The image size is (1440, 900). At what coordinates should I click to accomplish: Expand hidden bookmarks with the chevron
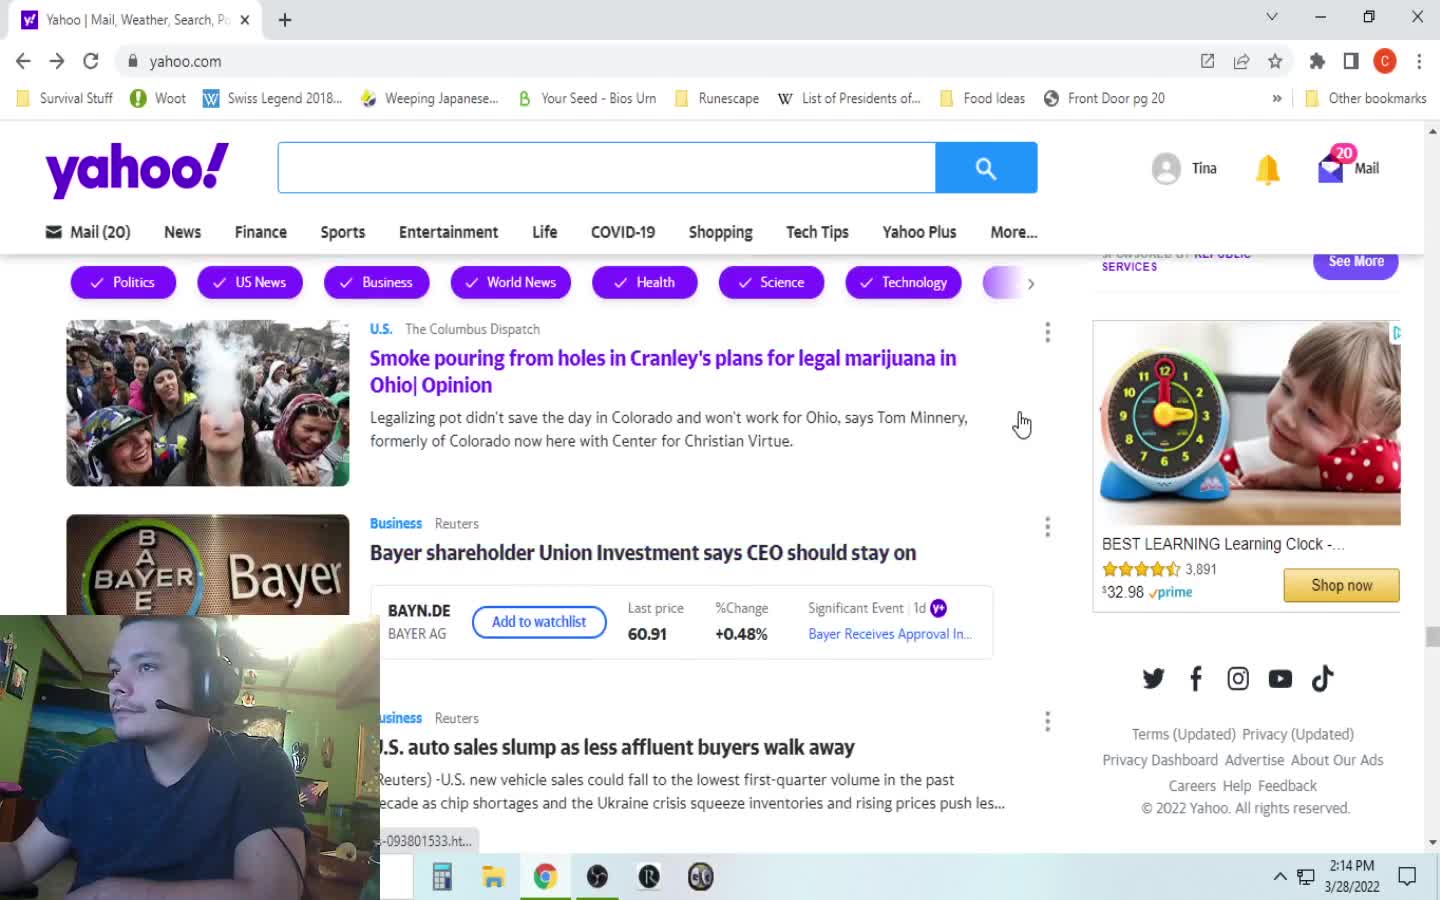pos(1277,98)
